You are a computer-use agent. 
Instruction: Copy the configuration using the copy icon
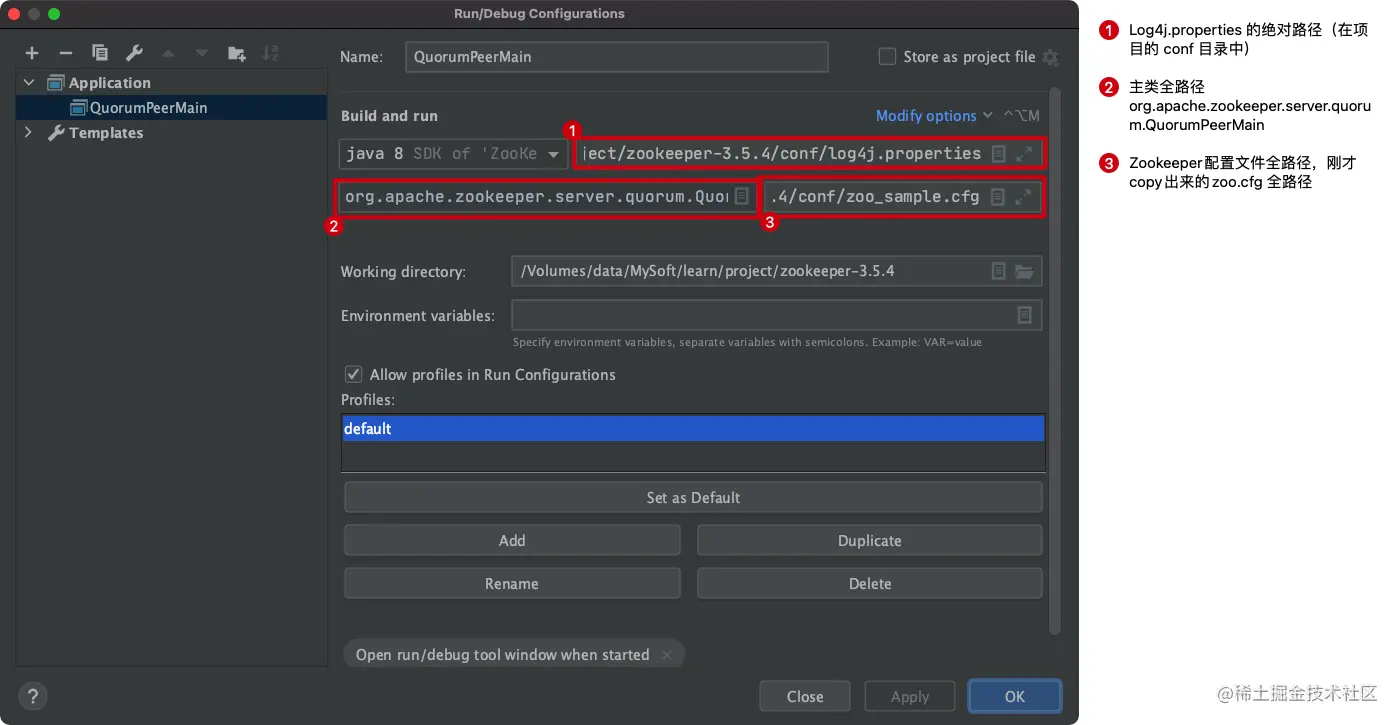coord(100,53)
